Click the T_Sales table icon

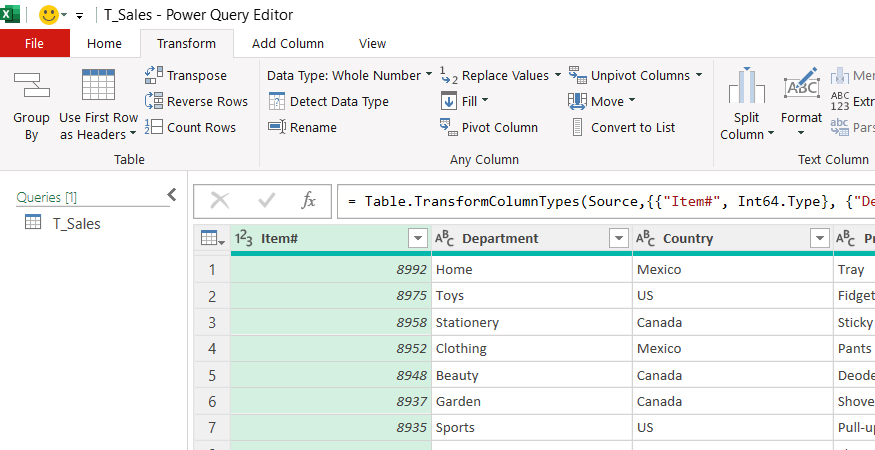(x=33, y=222)
